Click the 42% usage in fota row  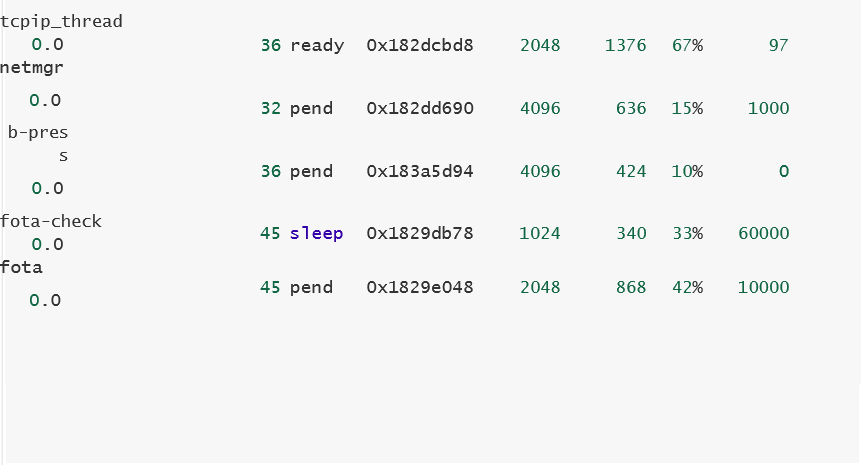pyautogui.click(x=687, y=287)
